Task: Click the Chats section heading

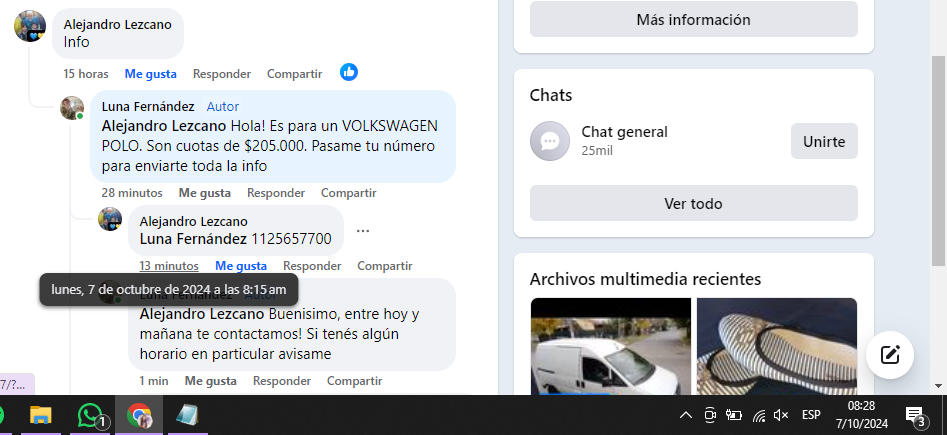Action: coord(551,95)
